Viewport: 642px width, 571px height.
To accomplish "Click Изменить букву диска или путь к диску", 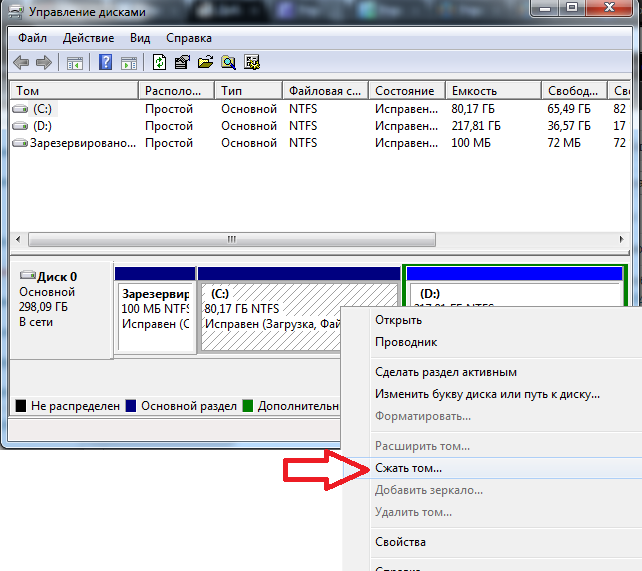I will point(487,394).
